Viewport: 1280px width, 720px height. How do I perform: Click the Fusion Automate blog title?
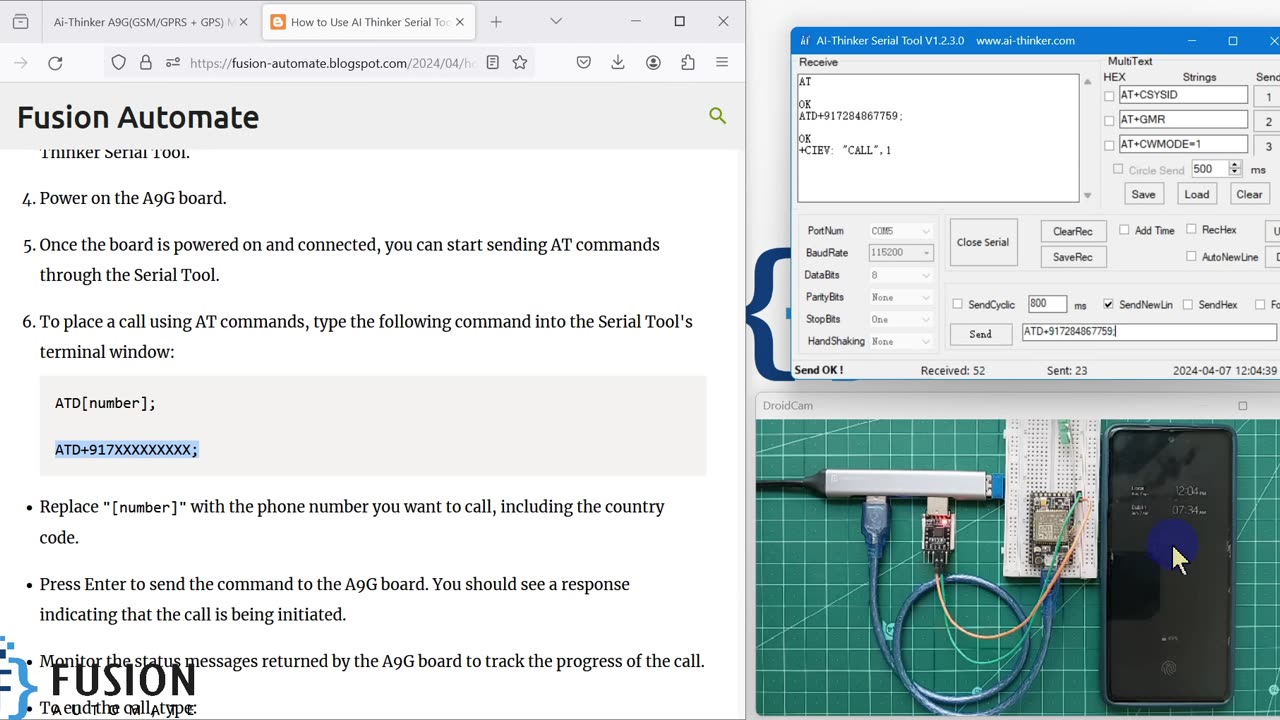[138, 117]
